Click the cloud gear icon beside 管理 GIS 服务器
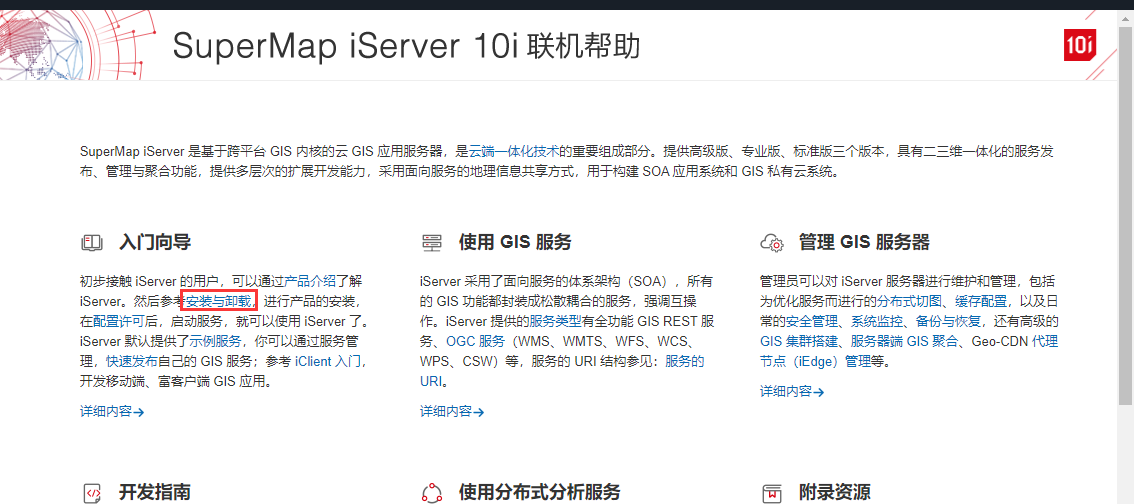The width and height of the screenshot is (1134, 504). (x=772, y=243)
